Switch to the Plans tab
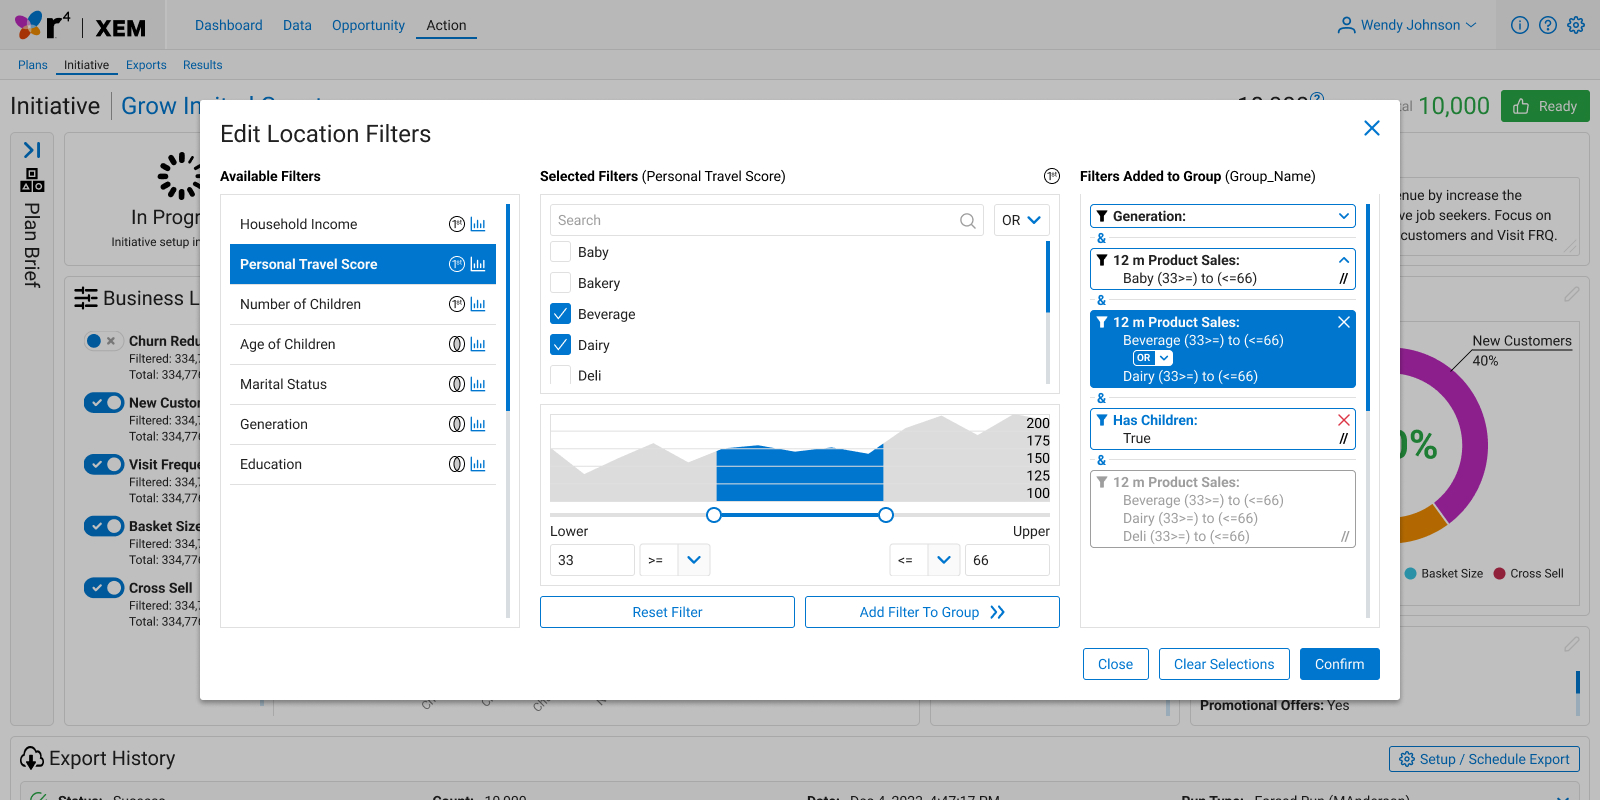This screenshot has height=800, width=1600. coord(33,65)
